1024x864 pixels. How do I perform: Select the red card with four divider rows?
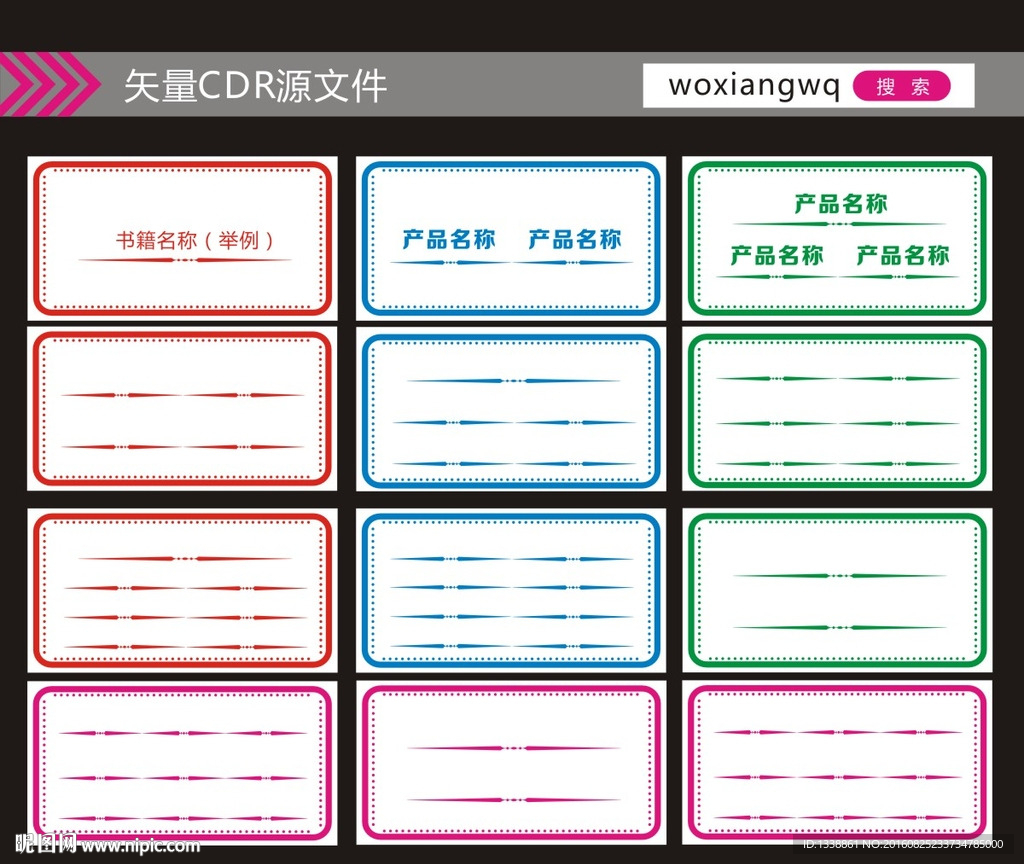182,590
